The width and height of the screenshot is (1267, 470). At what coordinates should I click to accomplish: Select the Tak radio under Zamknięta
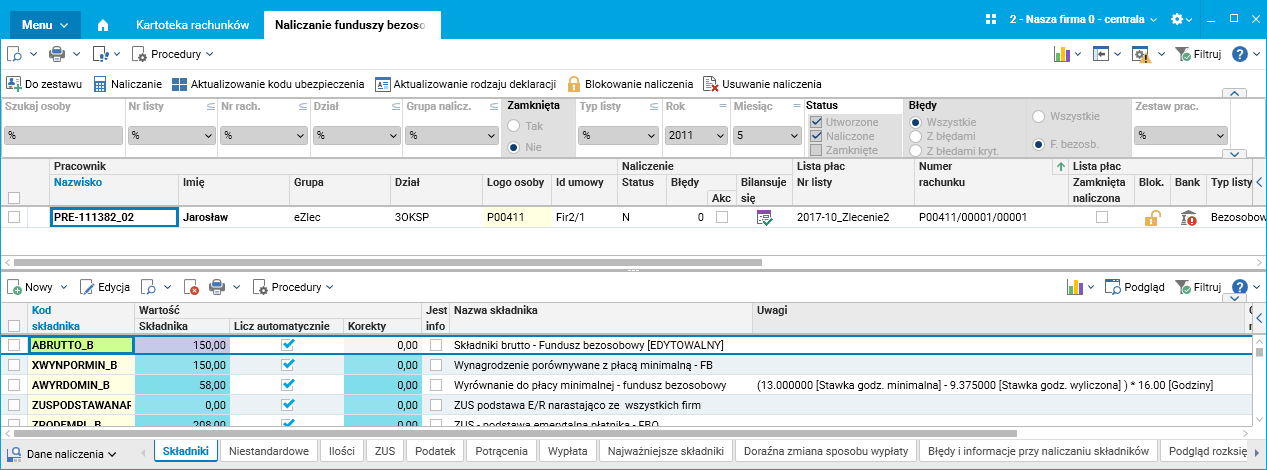[514, 127]
